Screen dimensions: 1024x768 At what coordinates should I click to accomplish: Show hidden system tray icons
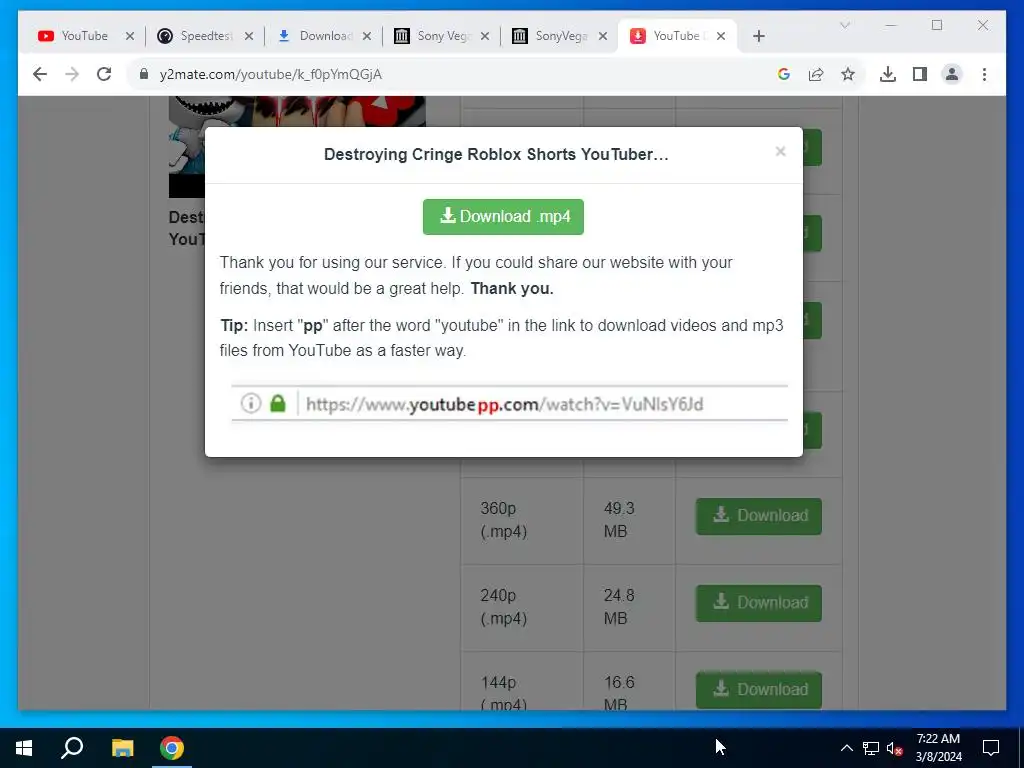[x=846, y=748]
